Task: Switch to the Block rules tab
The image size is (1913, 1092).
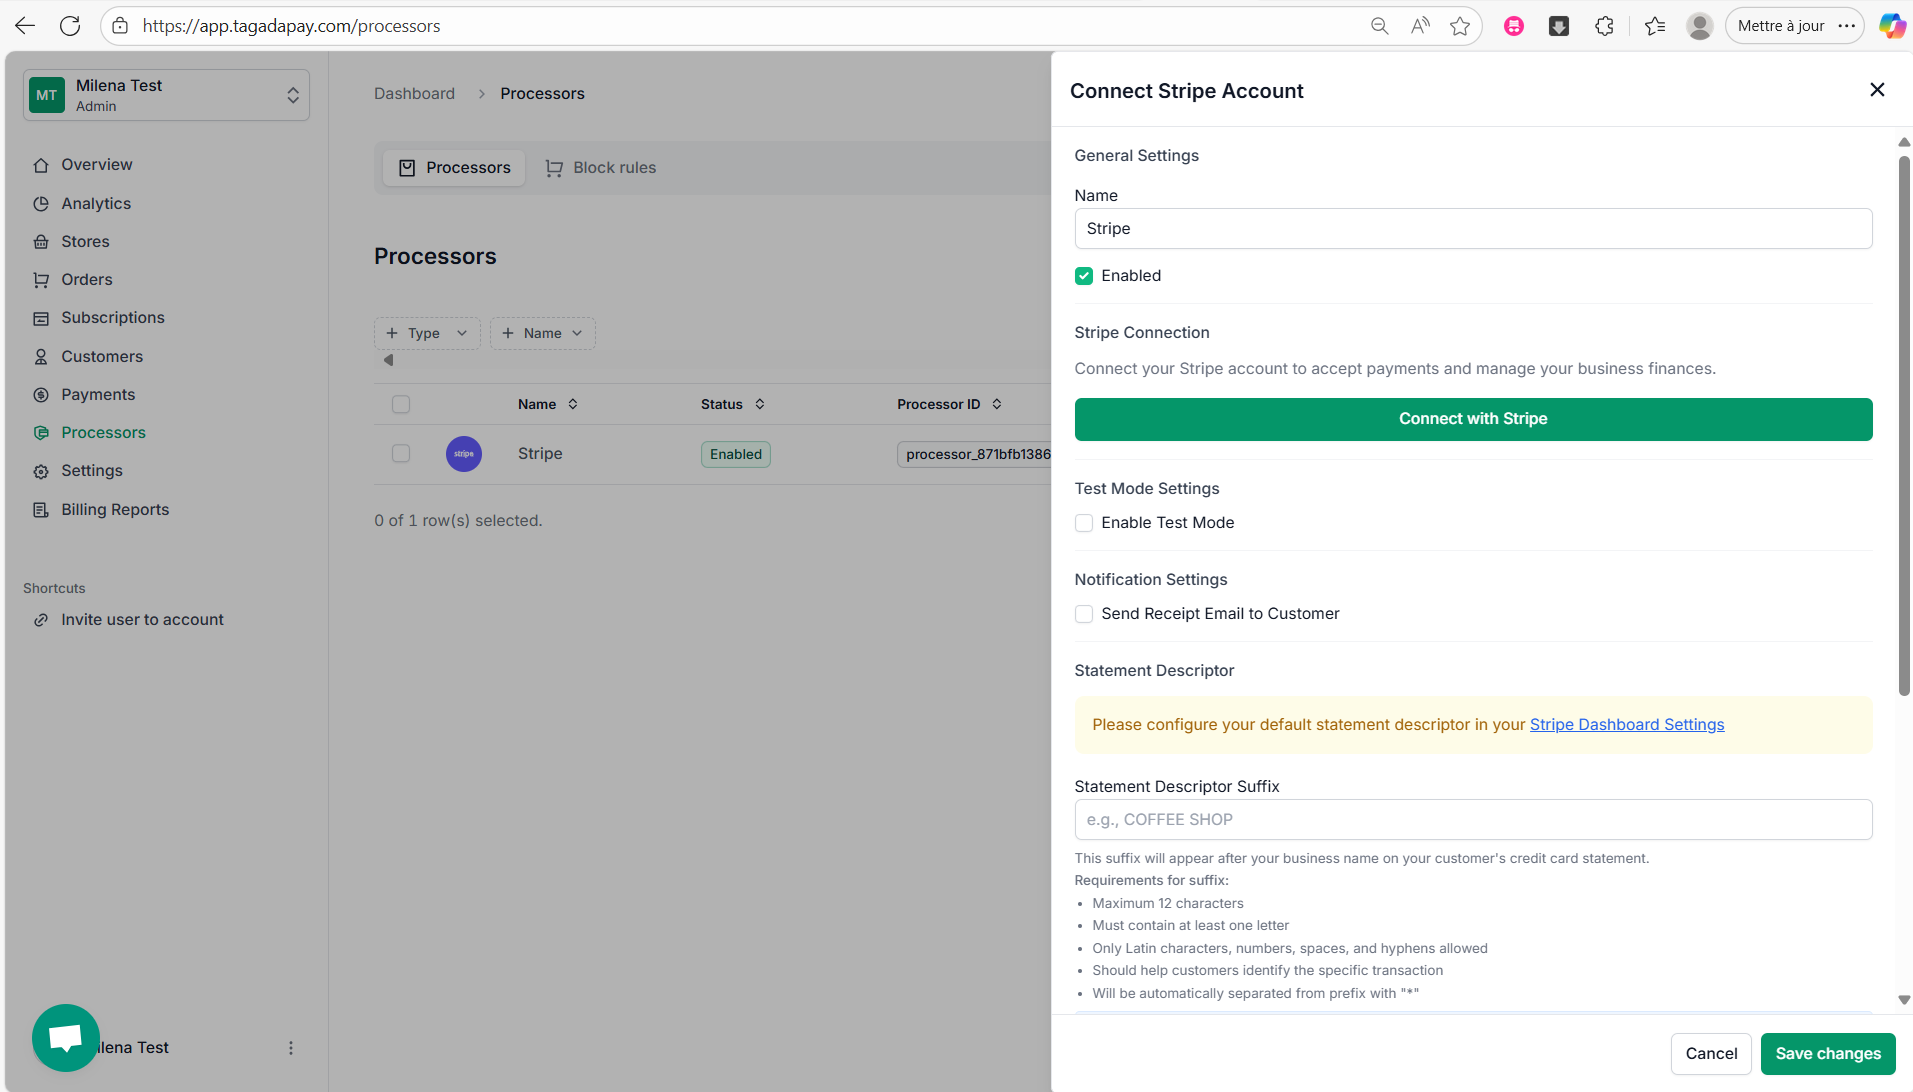Action: coord(601,168)
